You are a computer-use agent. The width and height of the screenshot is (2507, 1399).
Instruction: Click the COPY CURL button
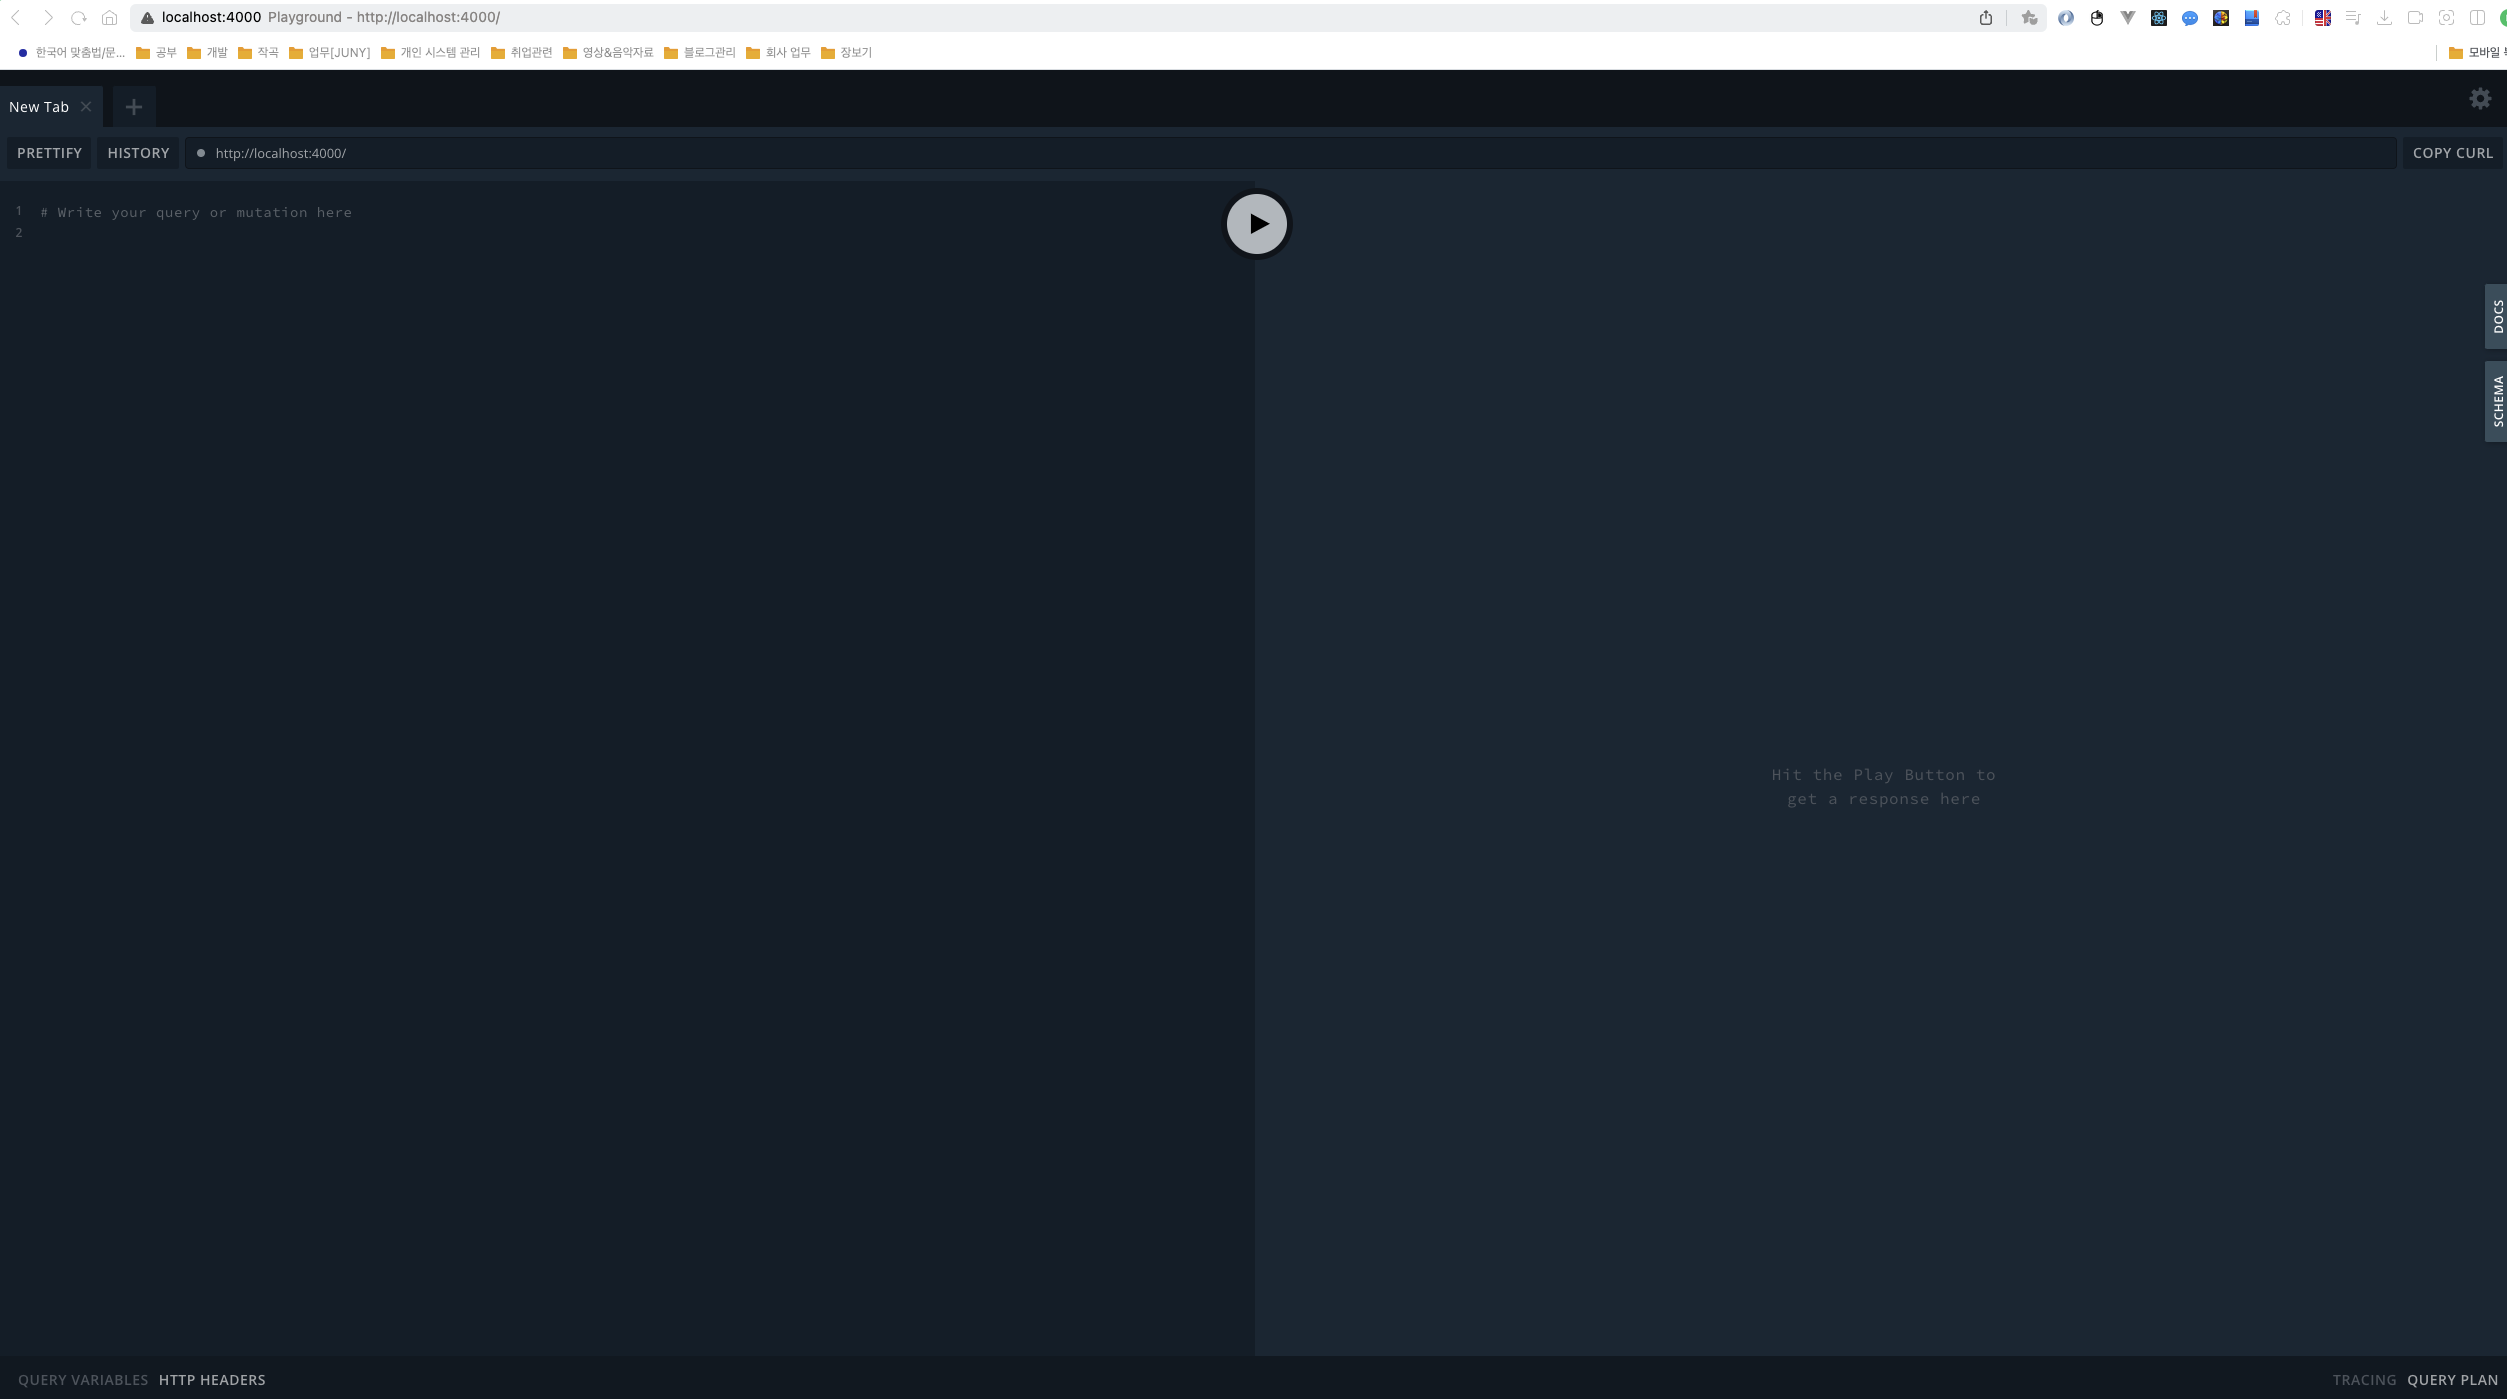tap(2452, 153)
